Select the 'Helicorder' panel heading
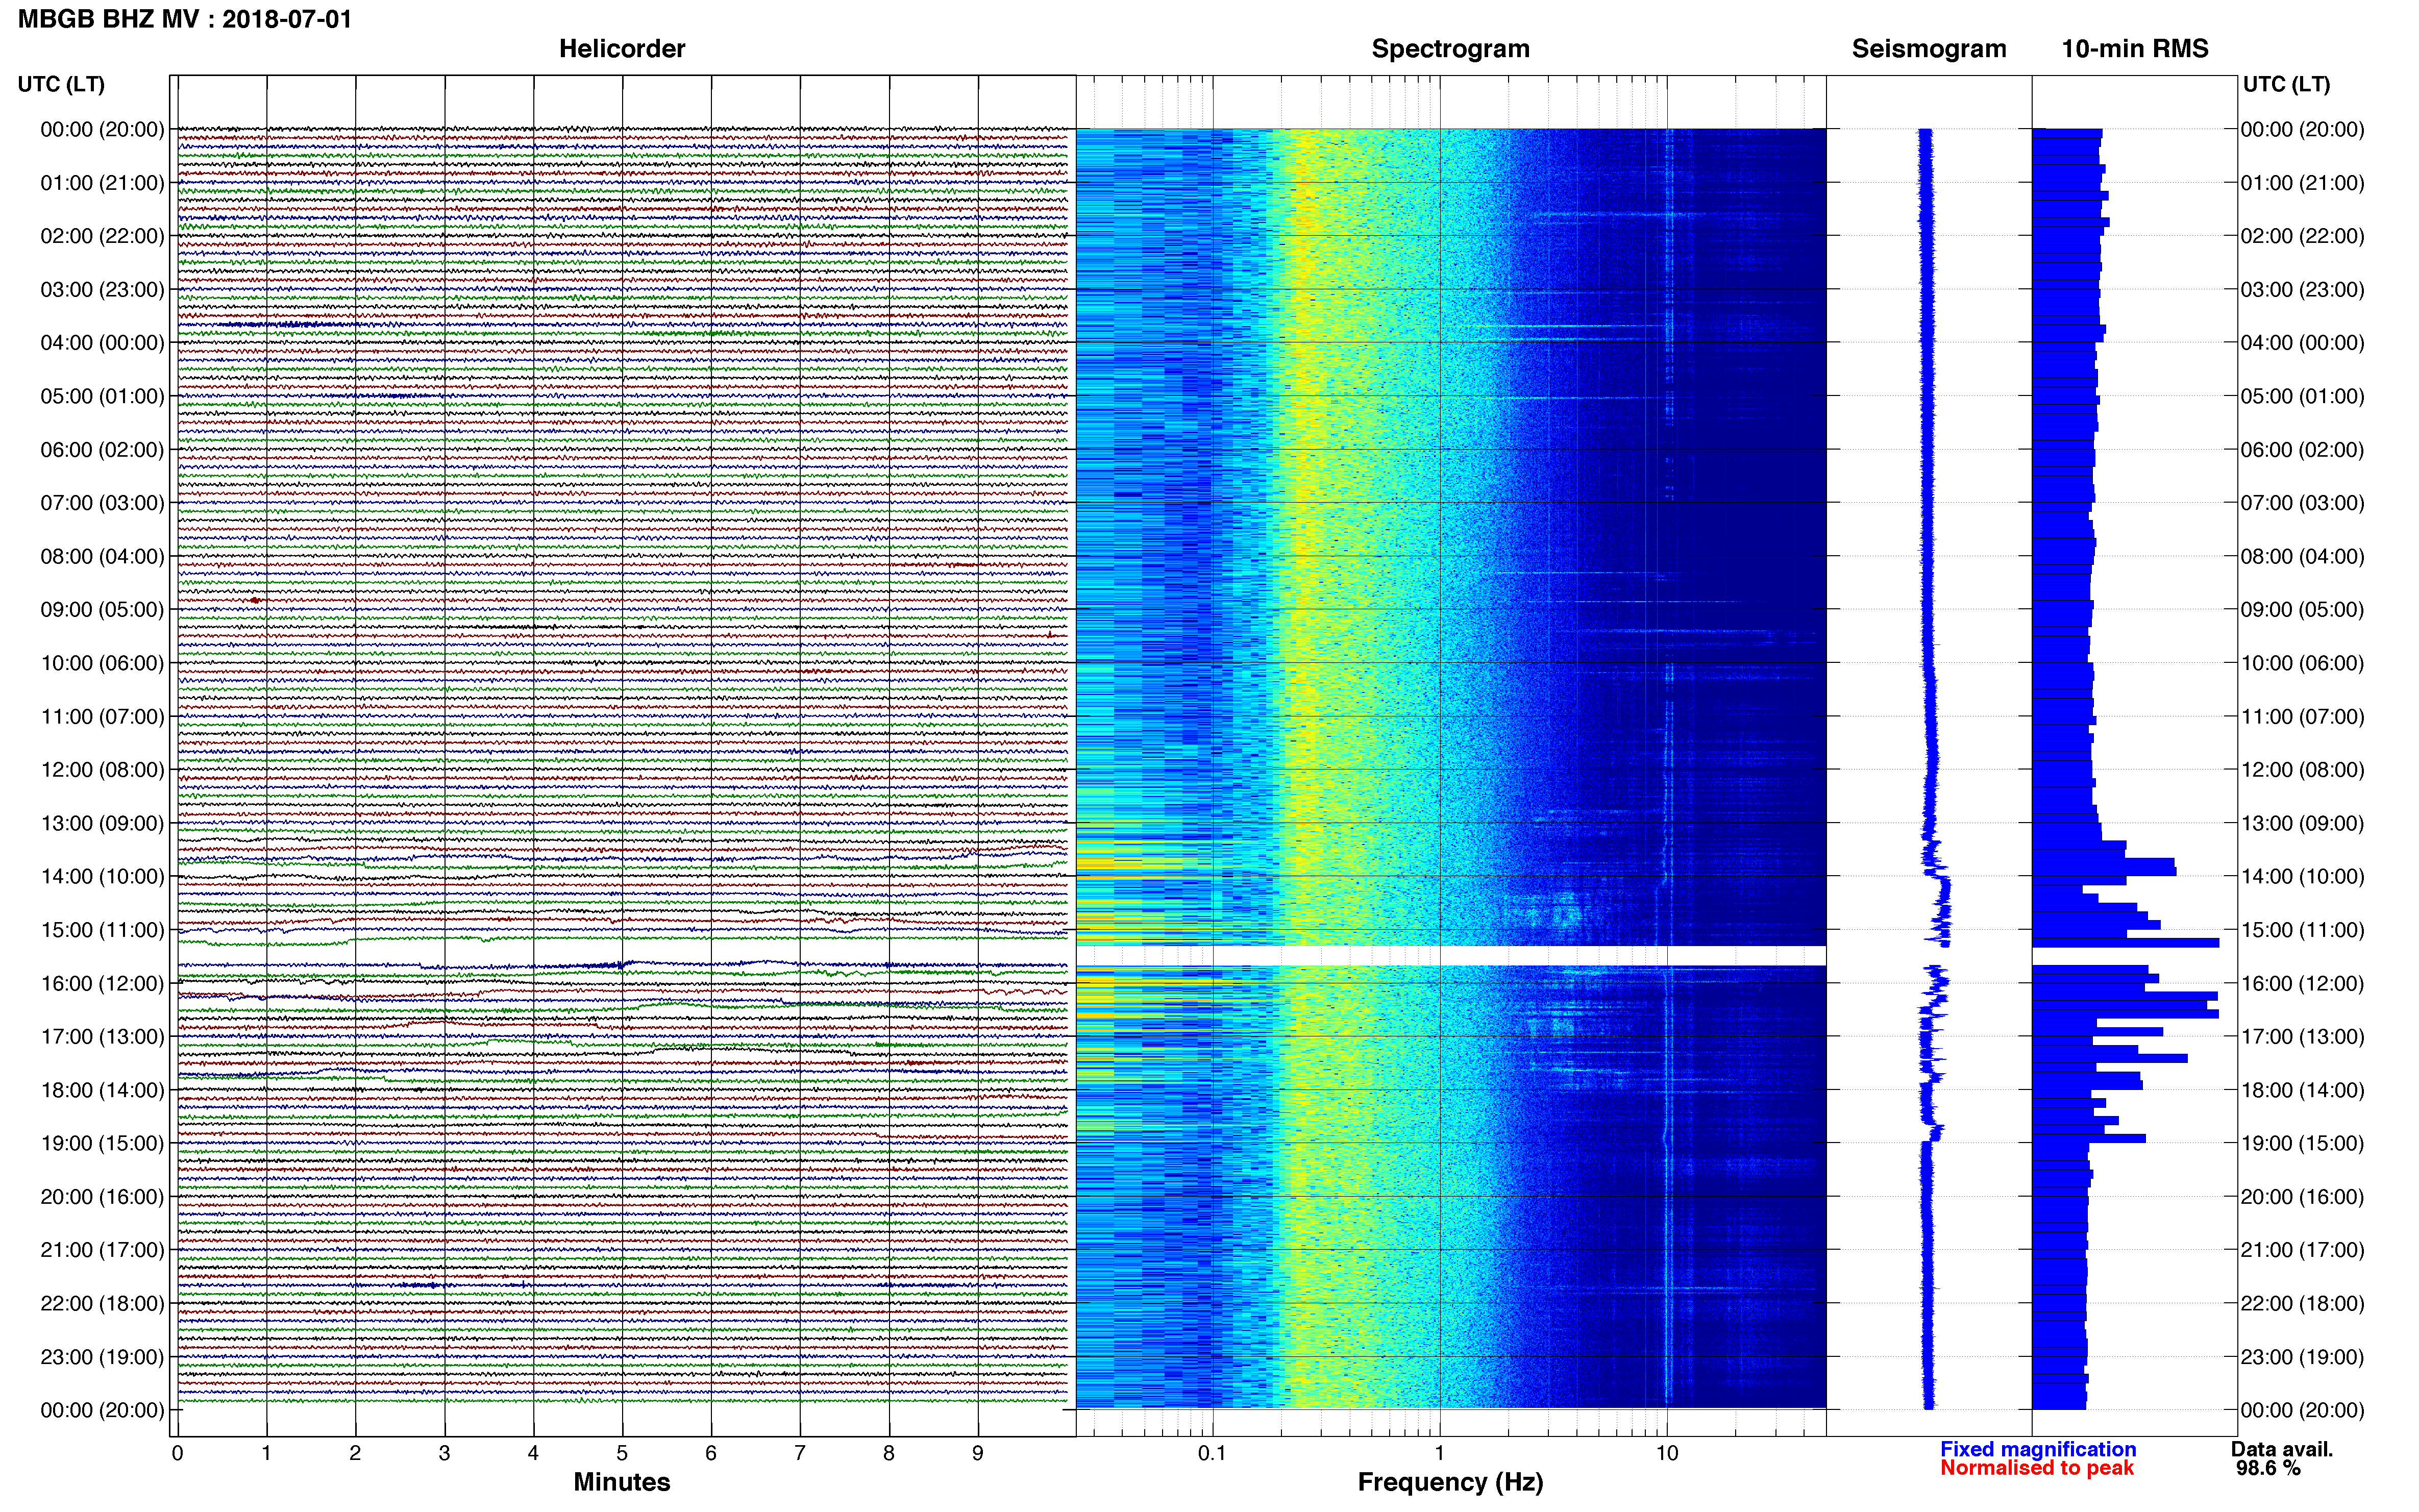The image size is (2419, 1512). click(x=622, y=49)
